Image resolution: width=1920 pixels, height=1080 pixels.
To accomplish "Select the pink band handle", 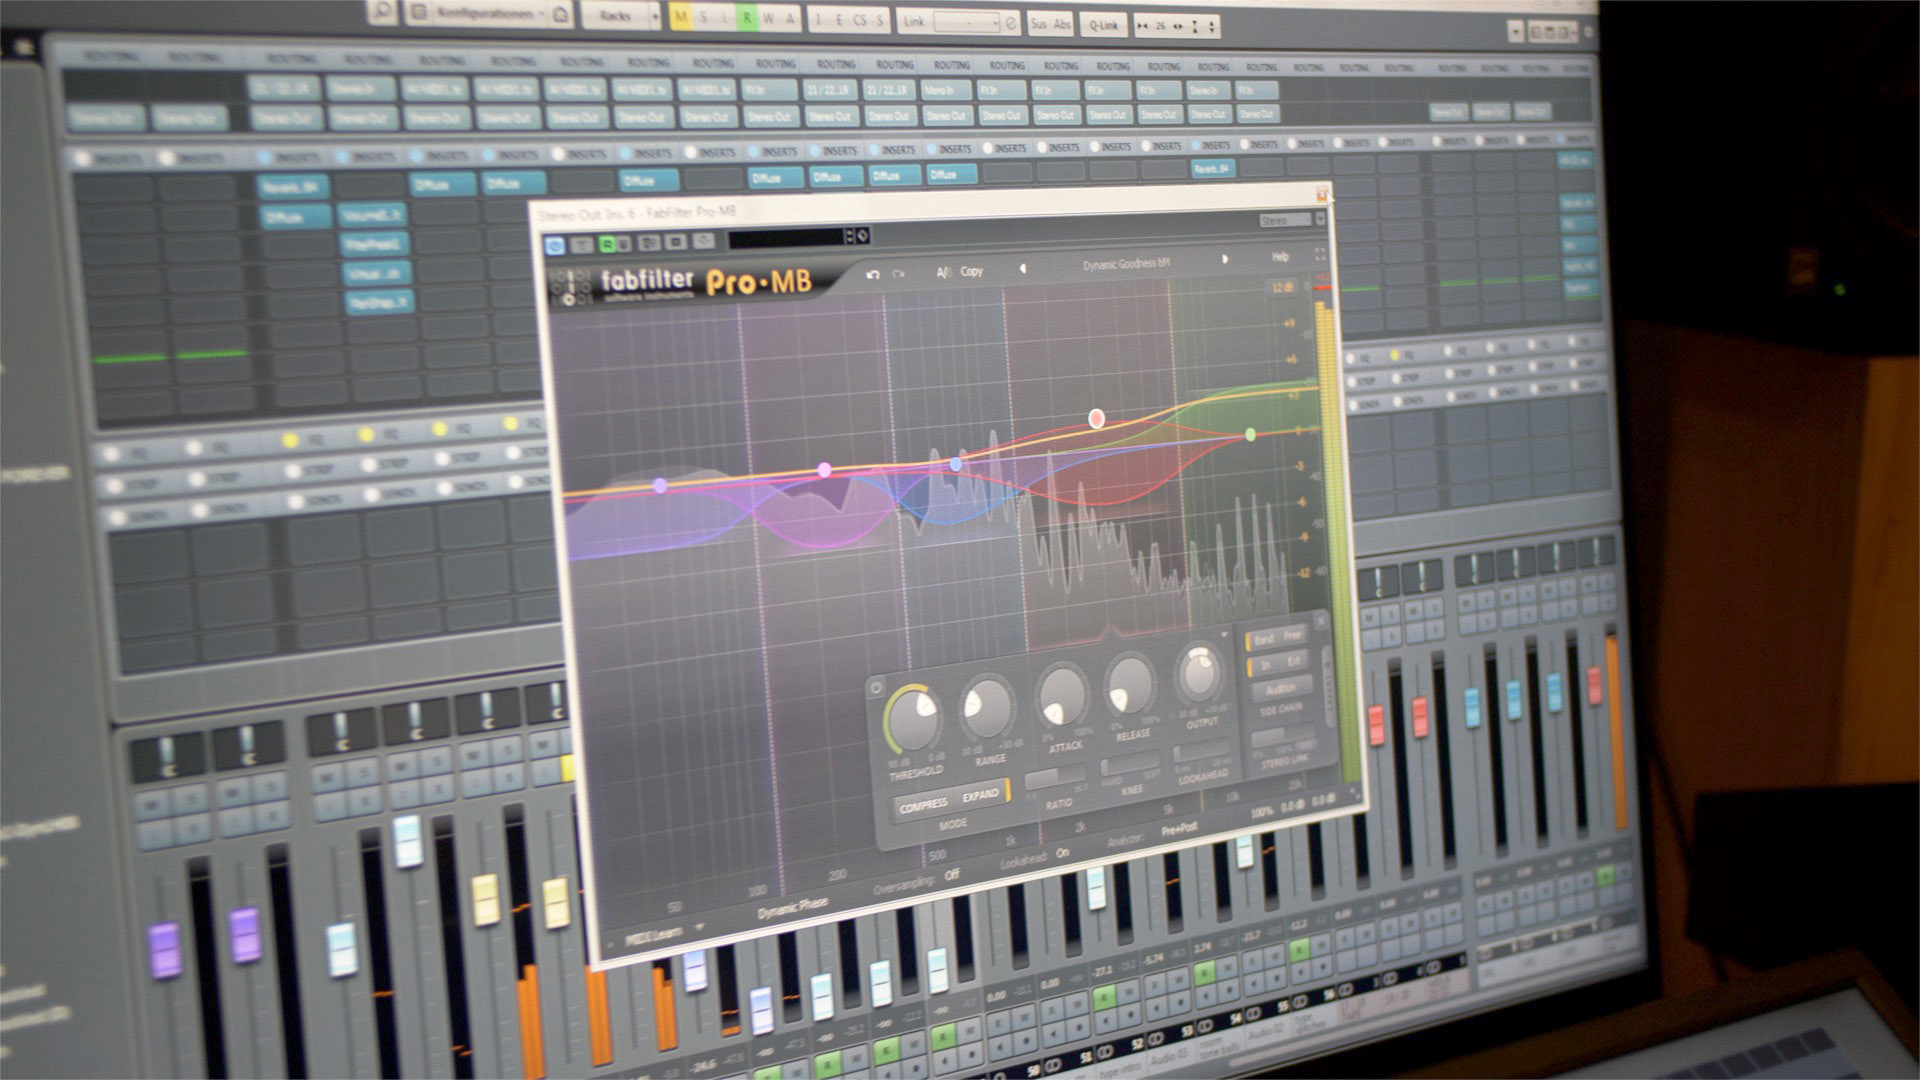I will tap(824, 469).
